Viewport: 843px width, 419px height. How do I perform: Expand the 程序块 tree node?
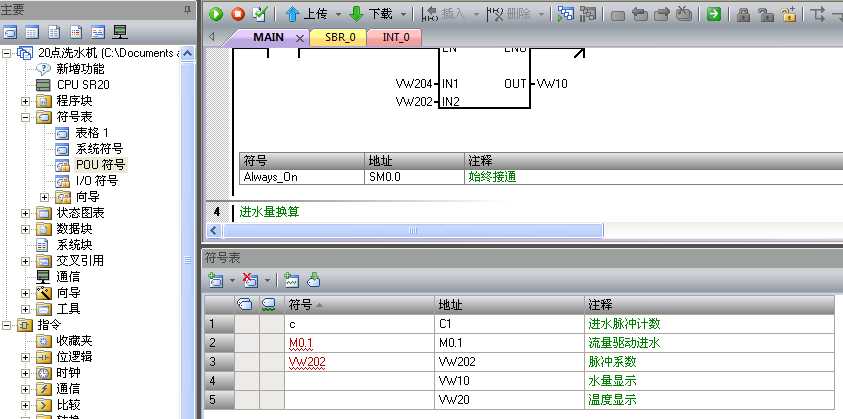(26, 101)
